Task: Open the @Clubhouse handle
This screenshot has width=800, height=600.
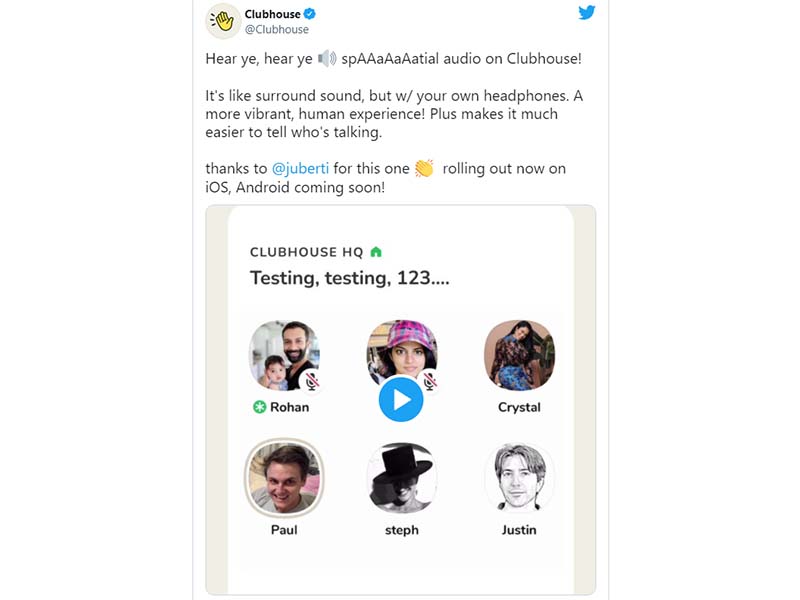Action: [276, 30]
